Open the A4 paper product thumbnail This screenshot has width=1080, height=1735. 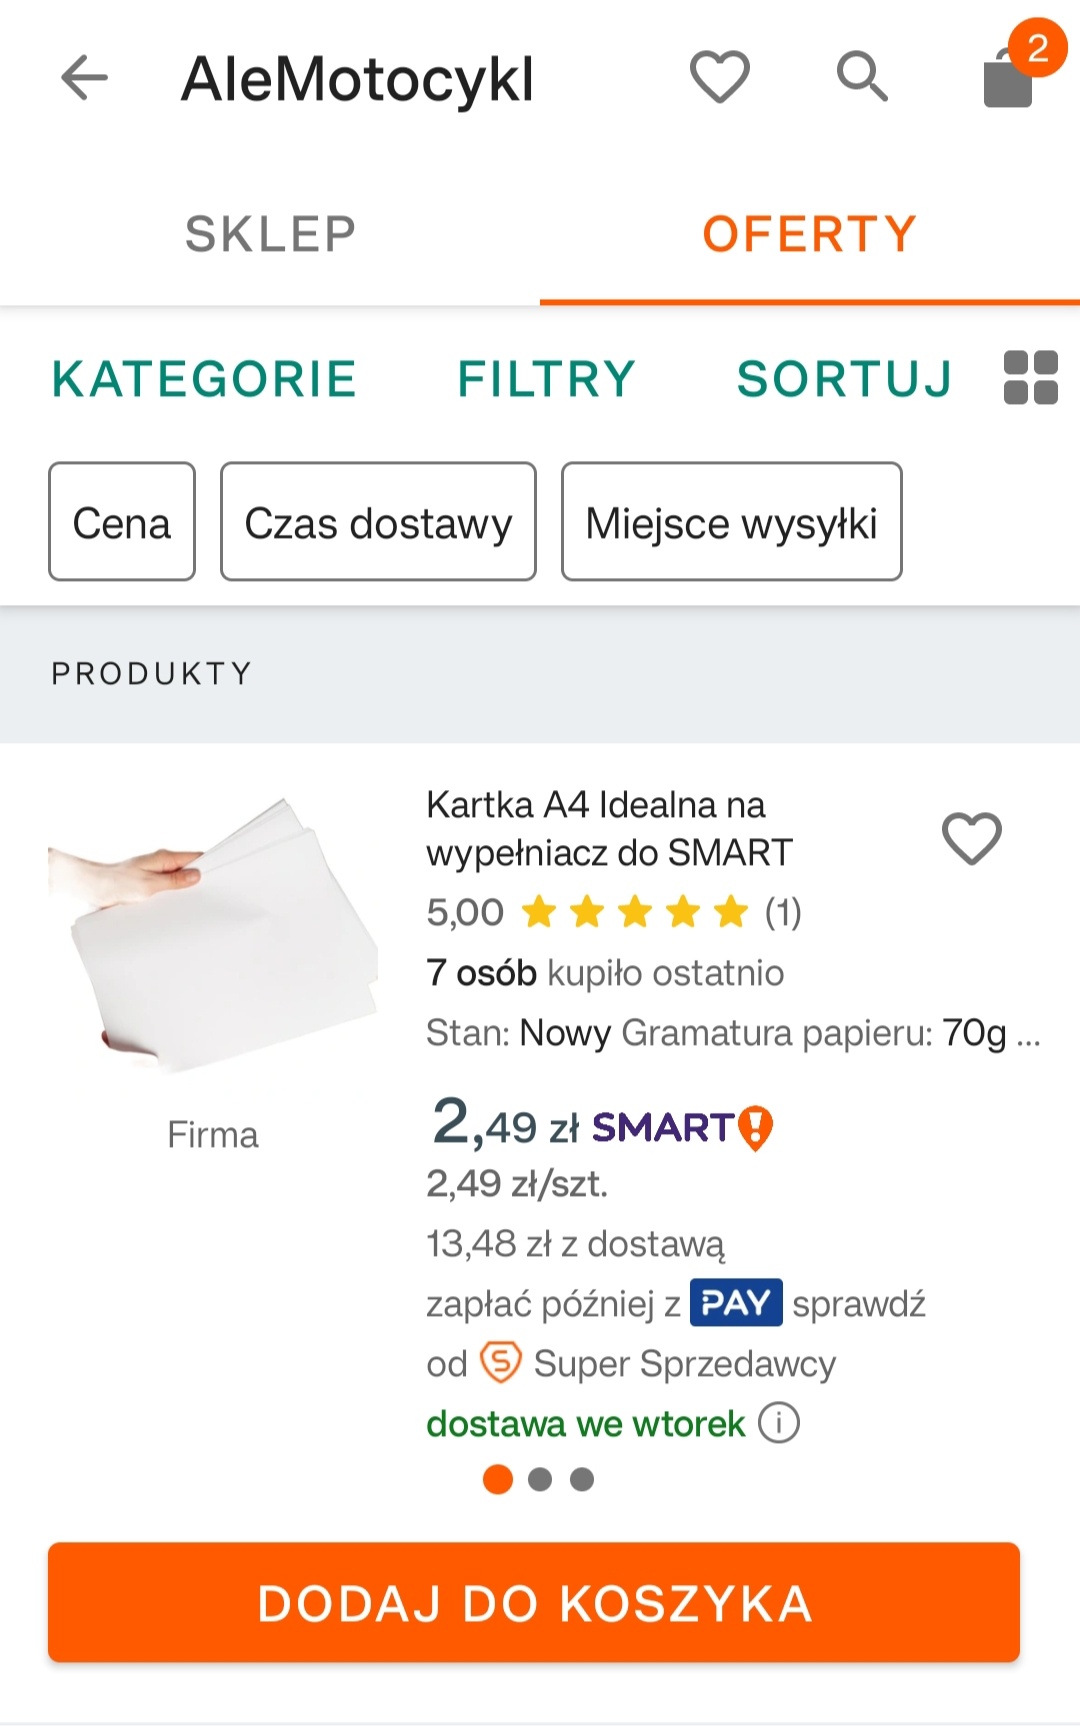tap(213, 935)
